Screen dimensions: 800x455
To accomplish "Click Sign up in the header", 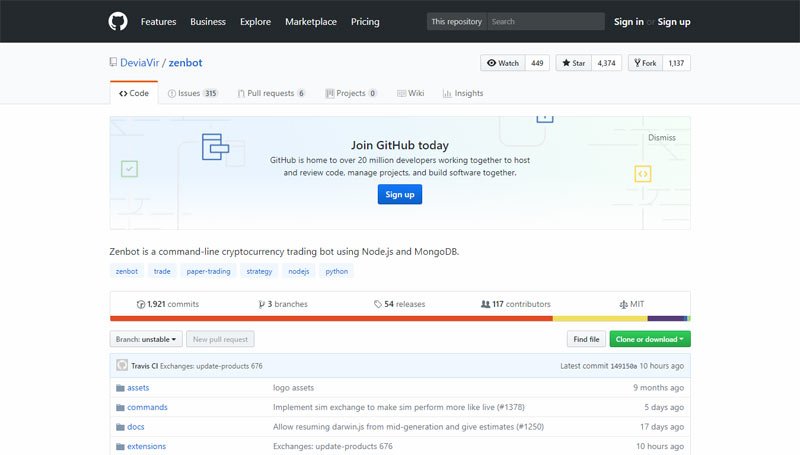I will (673, 21).
